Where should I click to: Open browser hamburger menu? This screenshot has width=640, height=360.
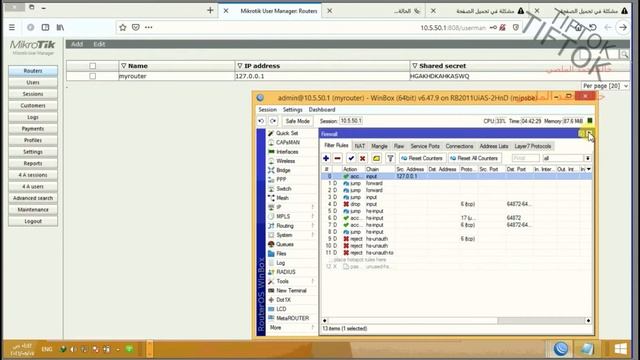(12, 27)
